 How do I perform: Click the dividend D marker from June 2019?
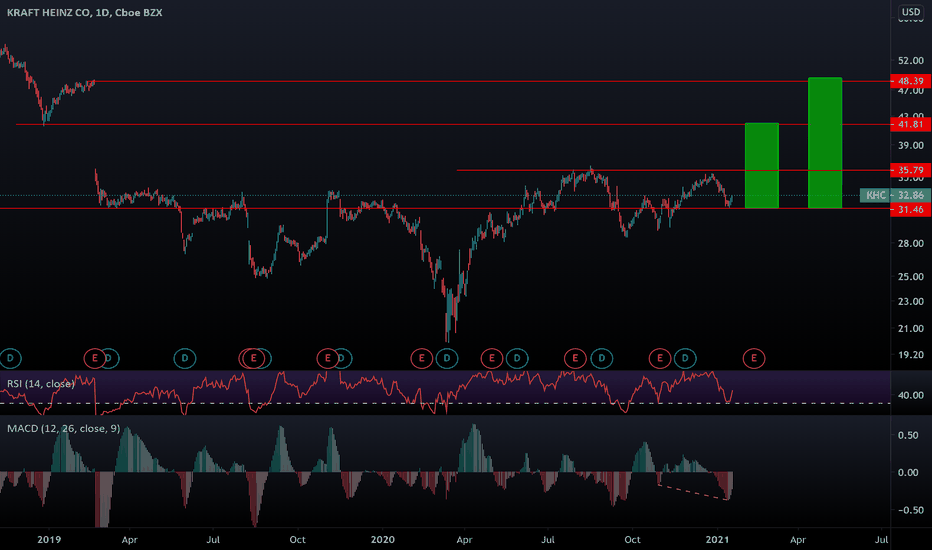click(x=185, y=358)
